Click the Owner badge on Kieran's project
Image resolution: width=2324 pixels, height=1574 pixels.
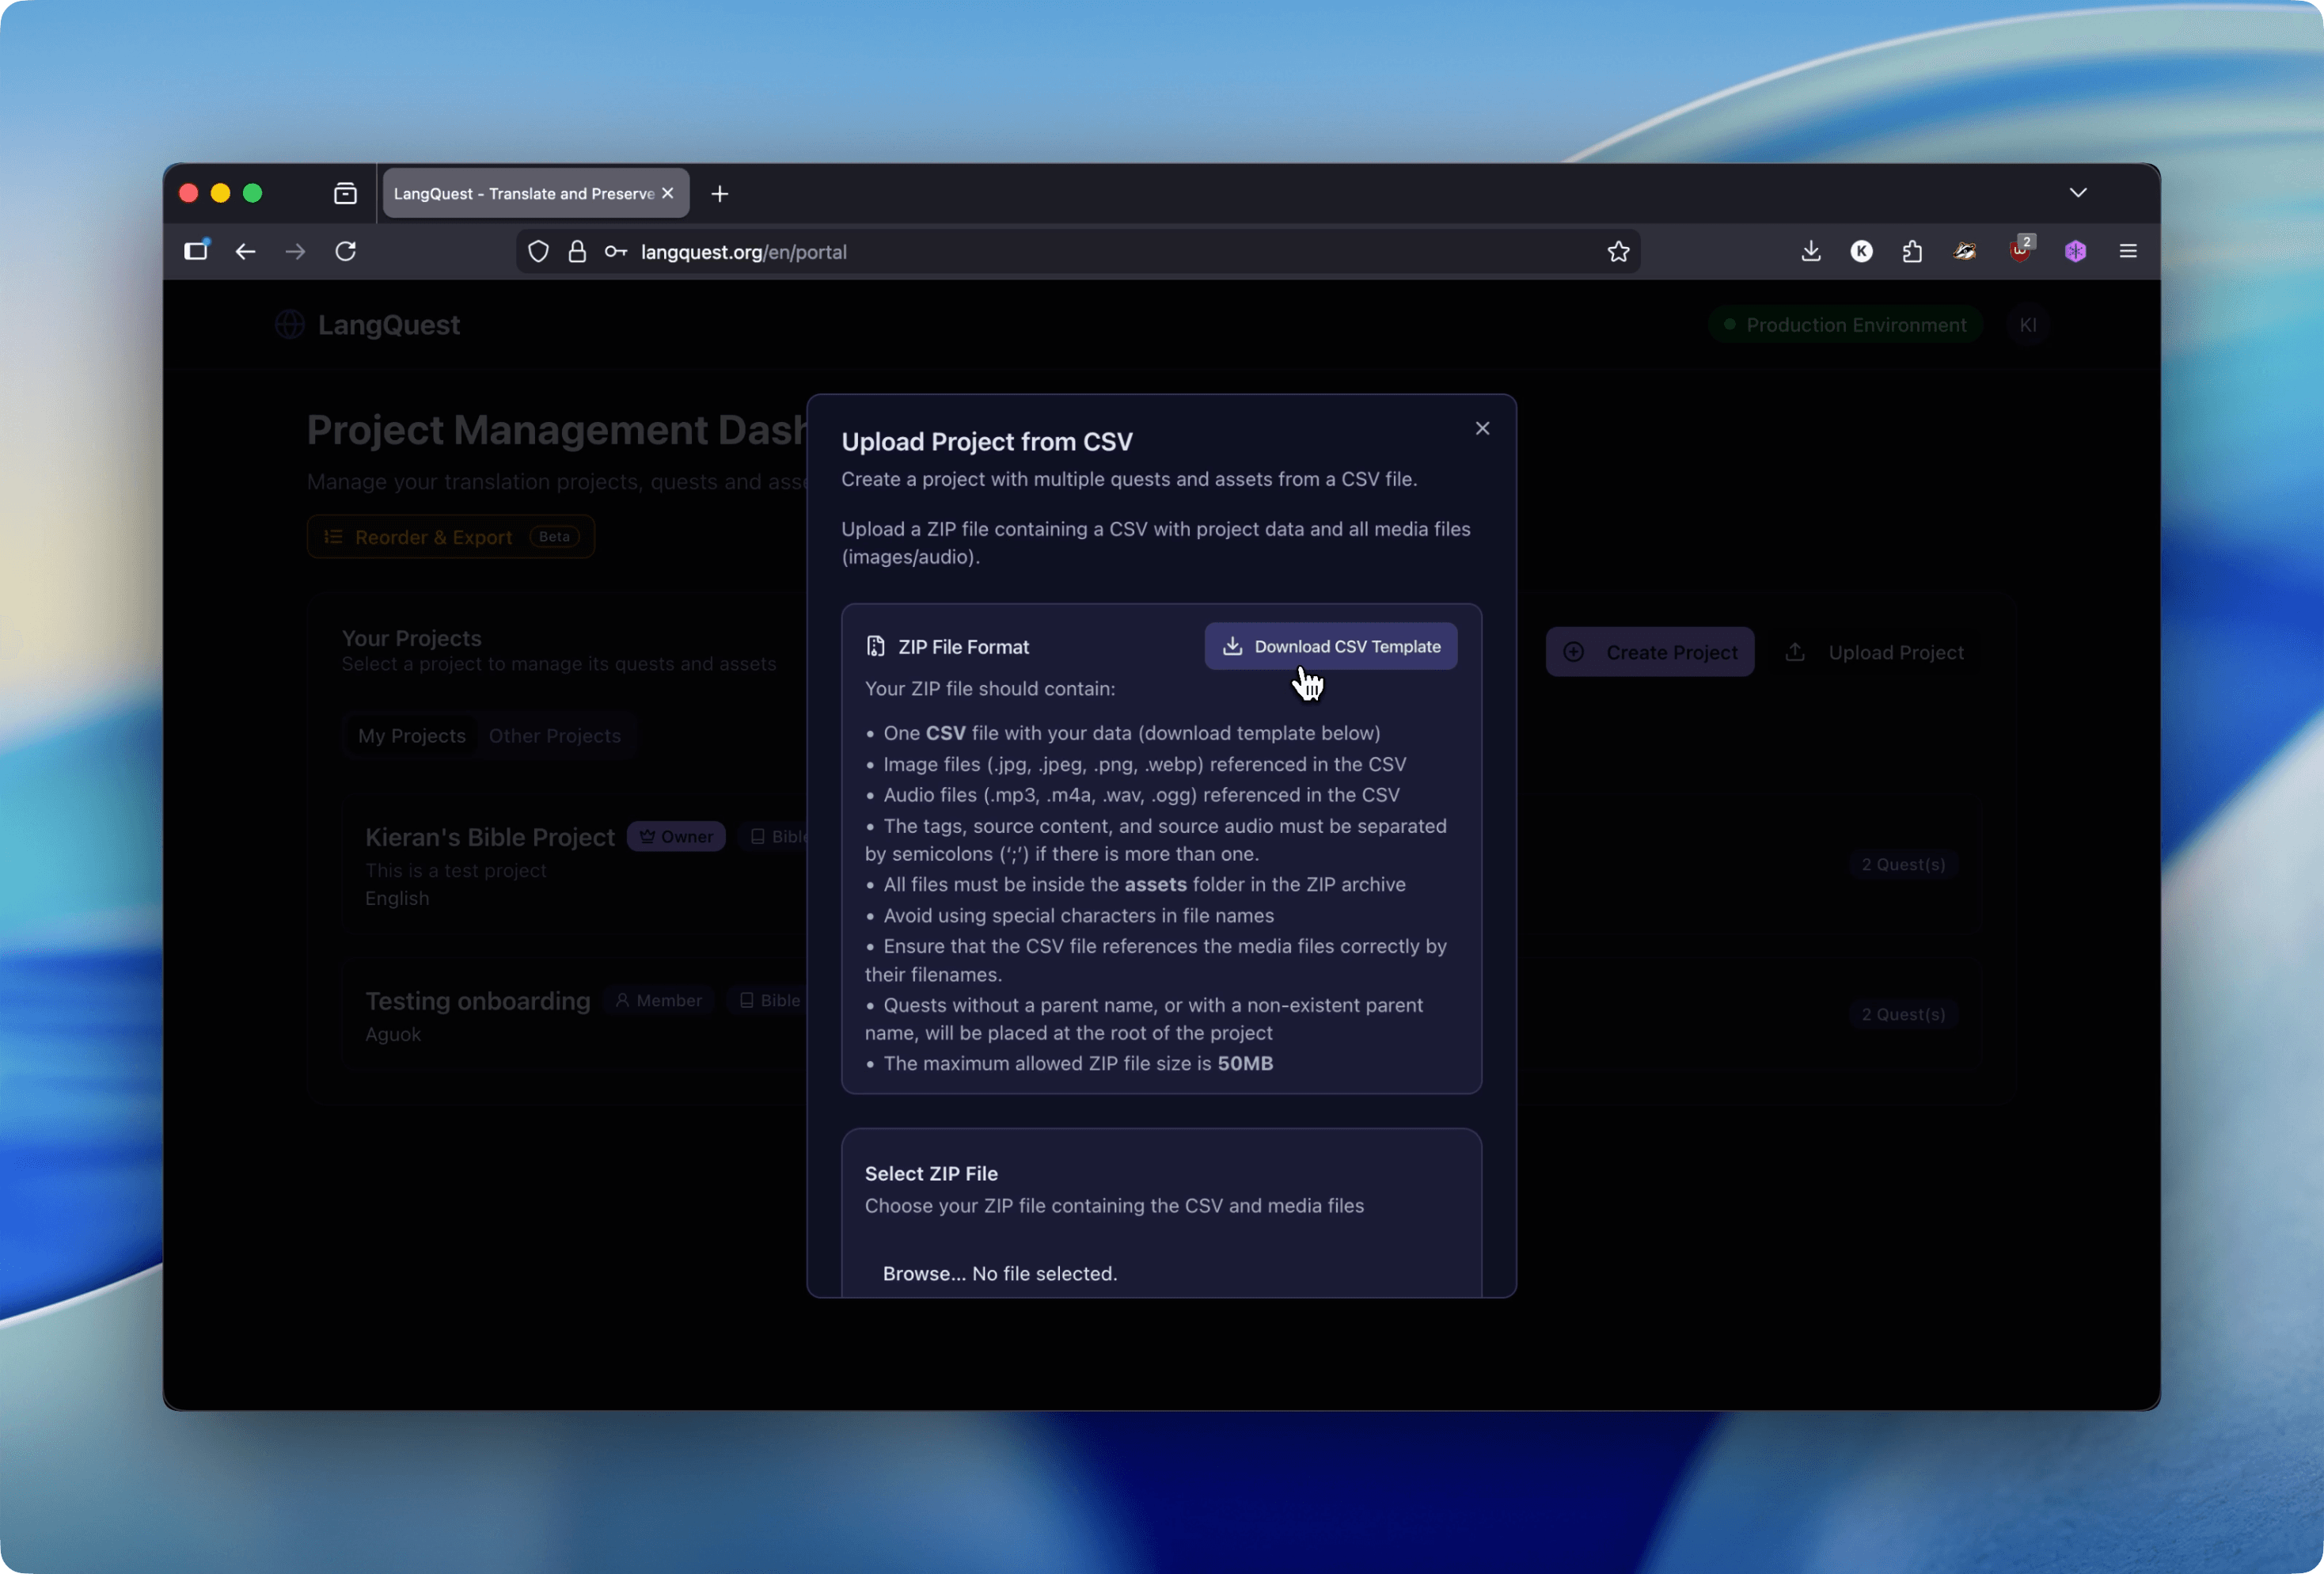coord(676,837)
